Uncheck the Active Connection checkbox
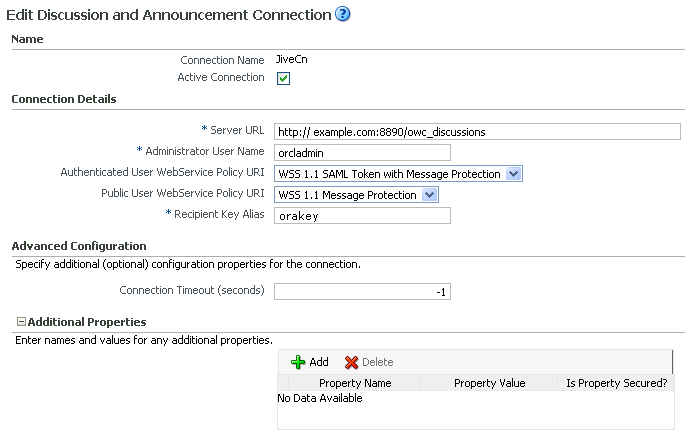The width and height of the screenshot is (692, 442). (x=283, y=79)
